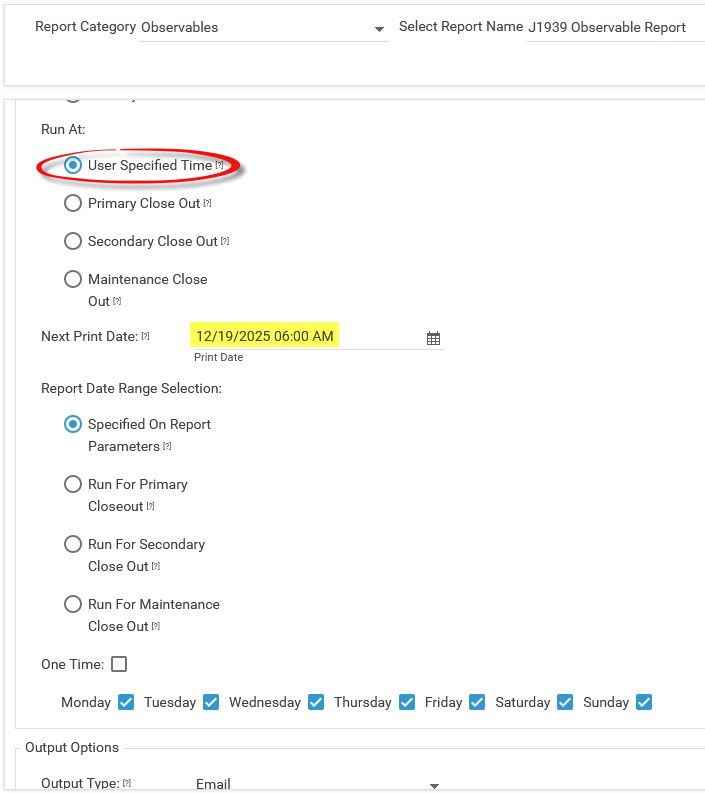
Task: Click help icon beside Output Type label
Action: pyautogui.click(x=127, y=783)
